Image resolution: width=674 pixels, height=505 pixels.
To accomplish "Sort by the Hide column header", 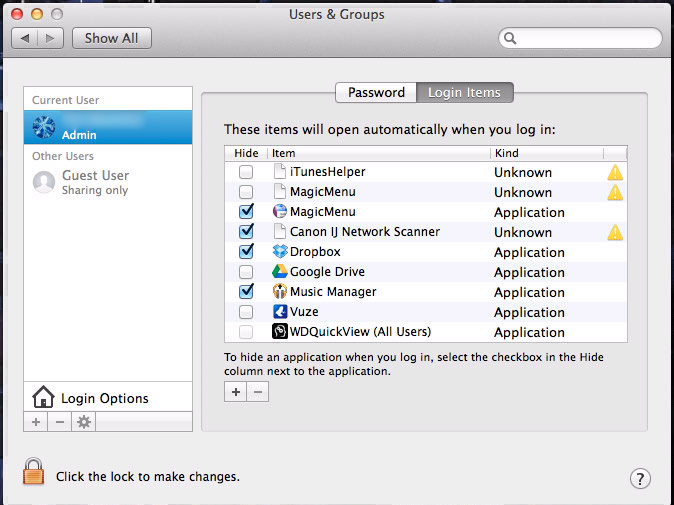I will coord(246,153).
